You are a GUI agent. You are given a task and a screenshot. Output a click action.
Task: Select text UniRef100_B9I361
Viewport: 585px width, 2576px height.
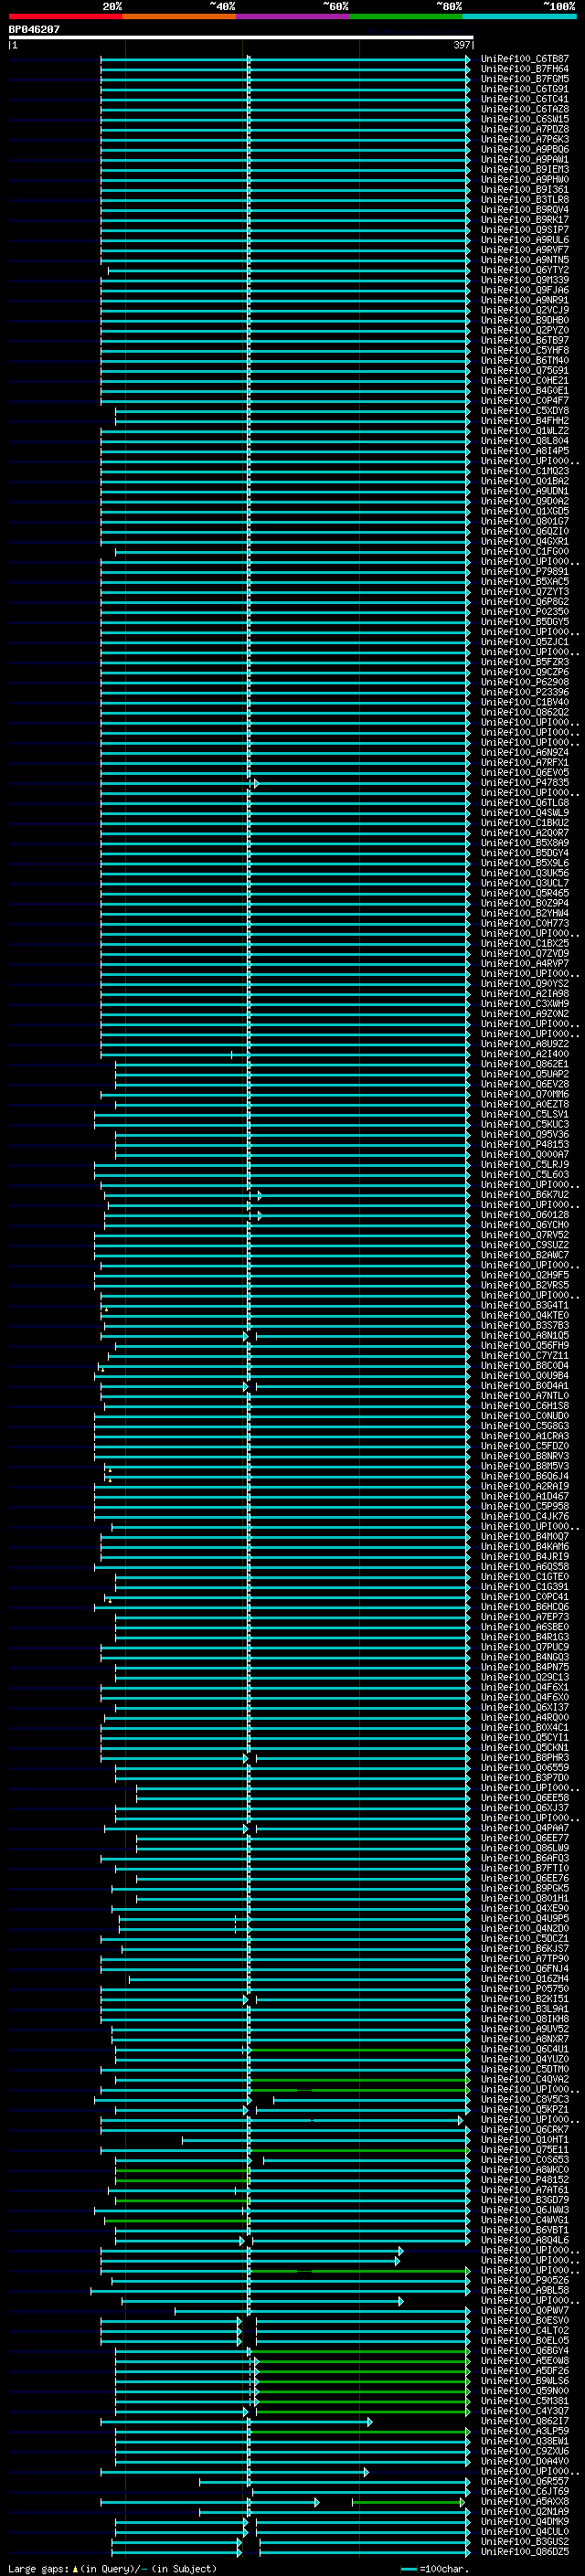525,190
